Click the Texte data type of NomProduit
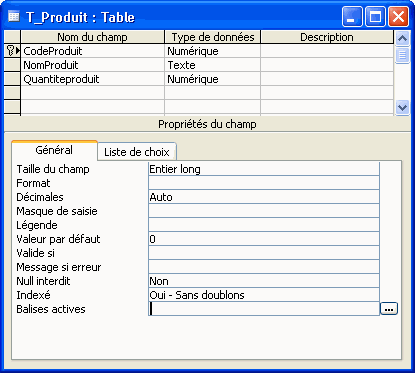 [212, 65]
